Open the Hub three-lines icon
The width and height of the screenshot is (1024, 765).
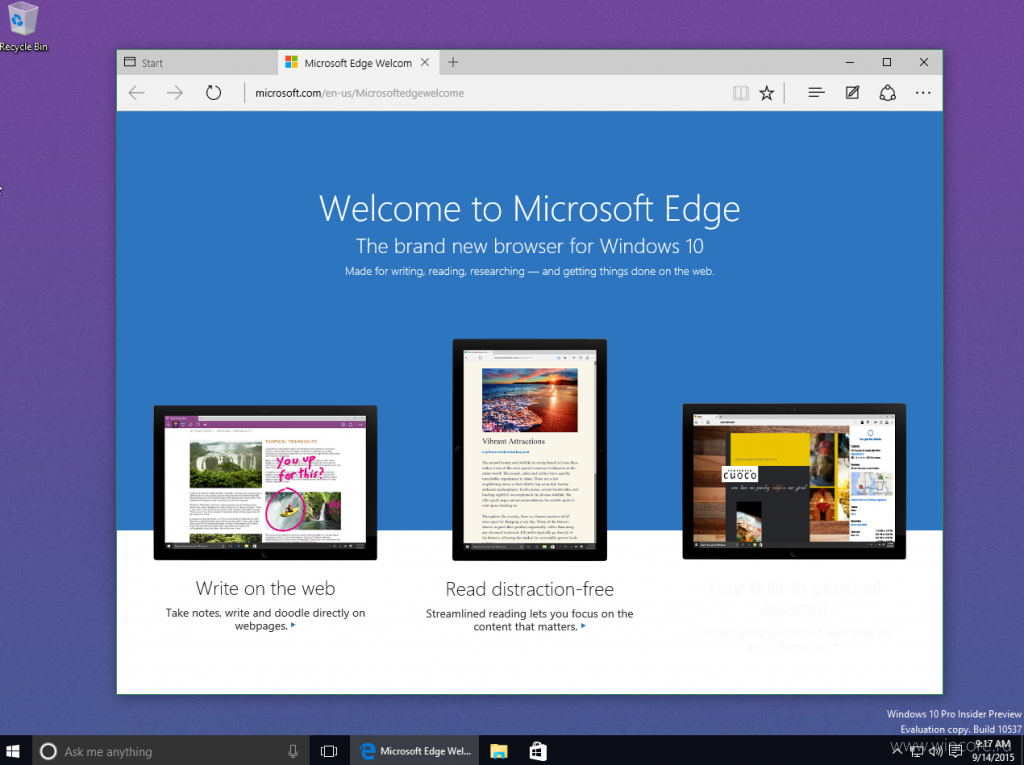click(x=816, y=93)
